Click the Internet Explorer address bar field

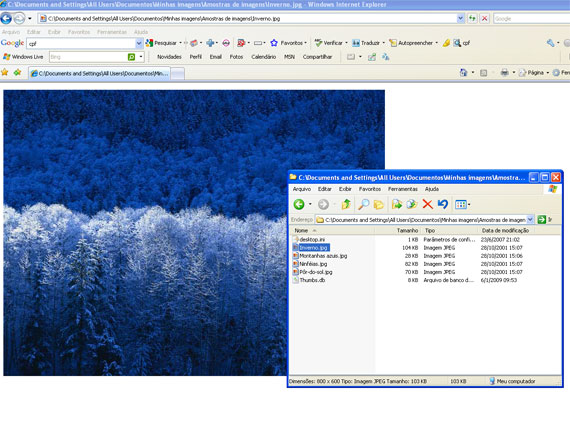click(248, 18)
